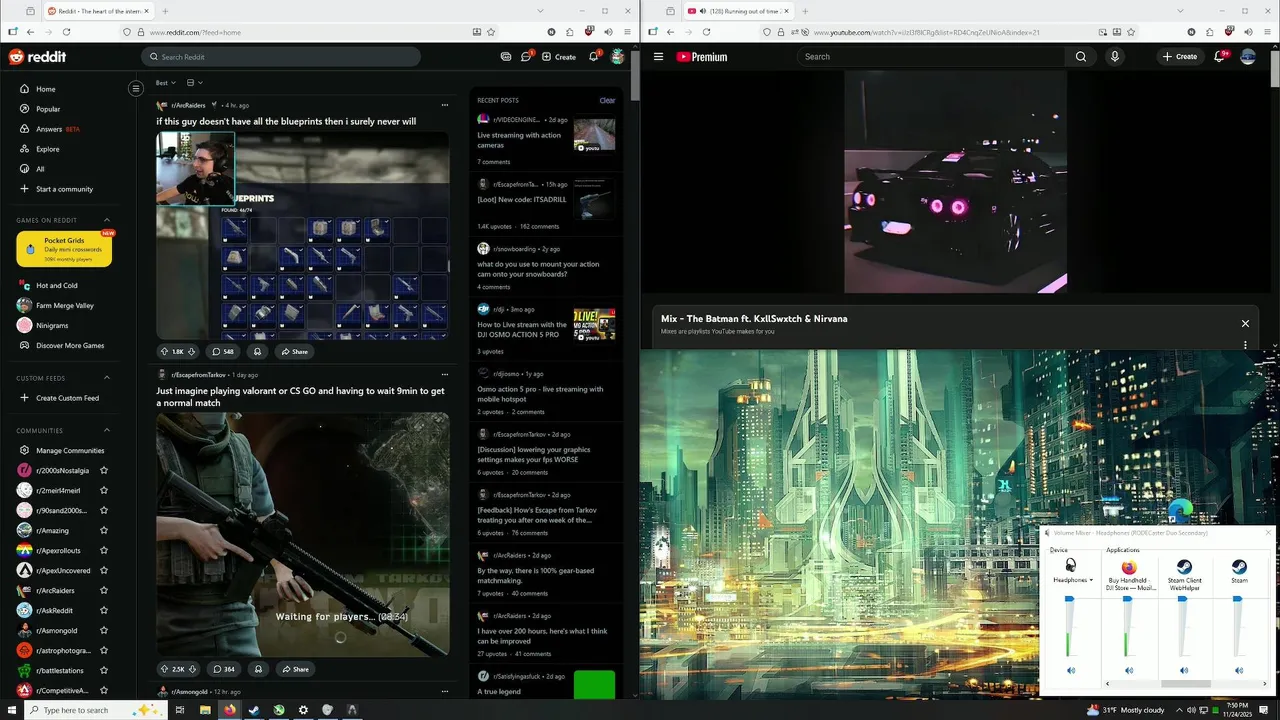
Task: Collapse Games on Reddit section
Action: tap(107, 220)
